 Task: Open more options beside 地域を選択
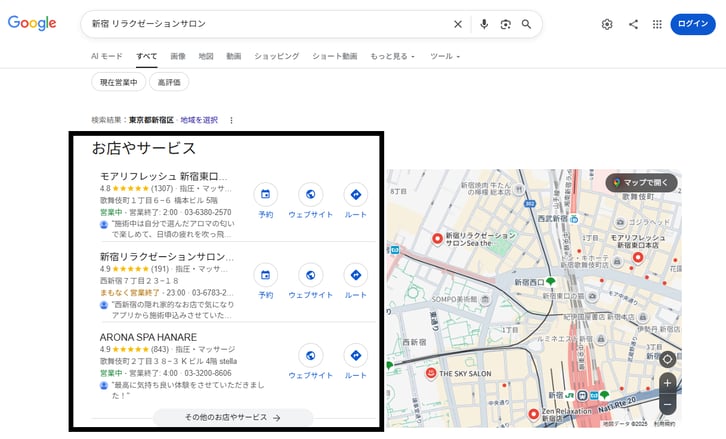pyautogui.click(x=231, y=120)
